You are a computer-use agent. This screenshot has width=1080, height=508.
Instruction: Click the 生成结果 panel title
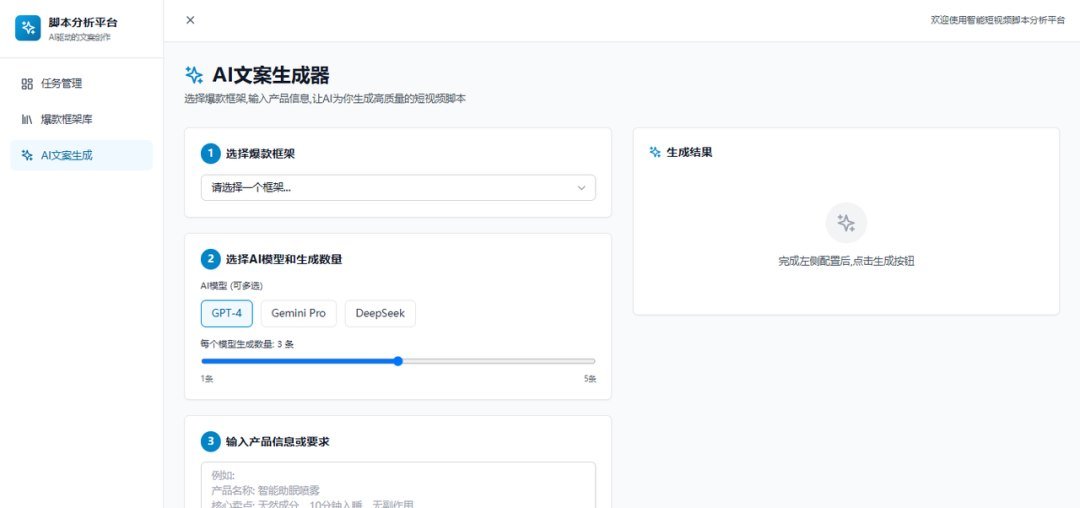click(x=689, y=152)
